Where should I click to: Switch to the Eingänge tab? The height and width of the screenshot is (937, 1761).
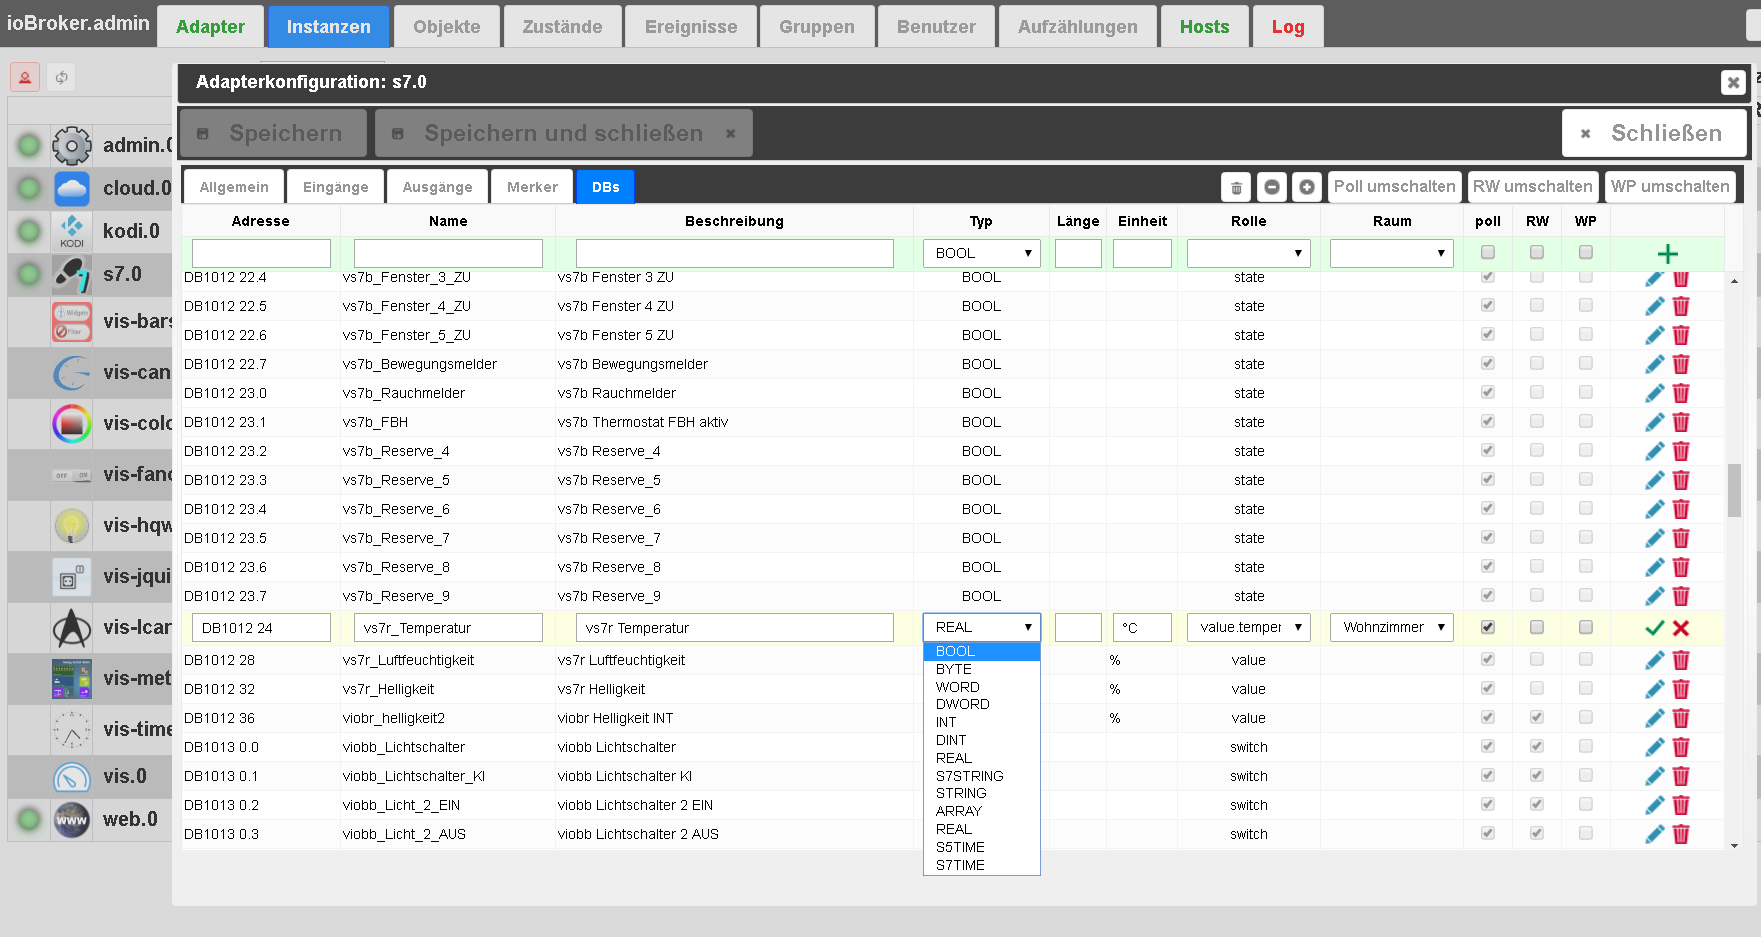[x=336, y=187]
